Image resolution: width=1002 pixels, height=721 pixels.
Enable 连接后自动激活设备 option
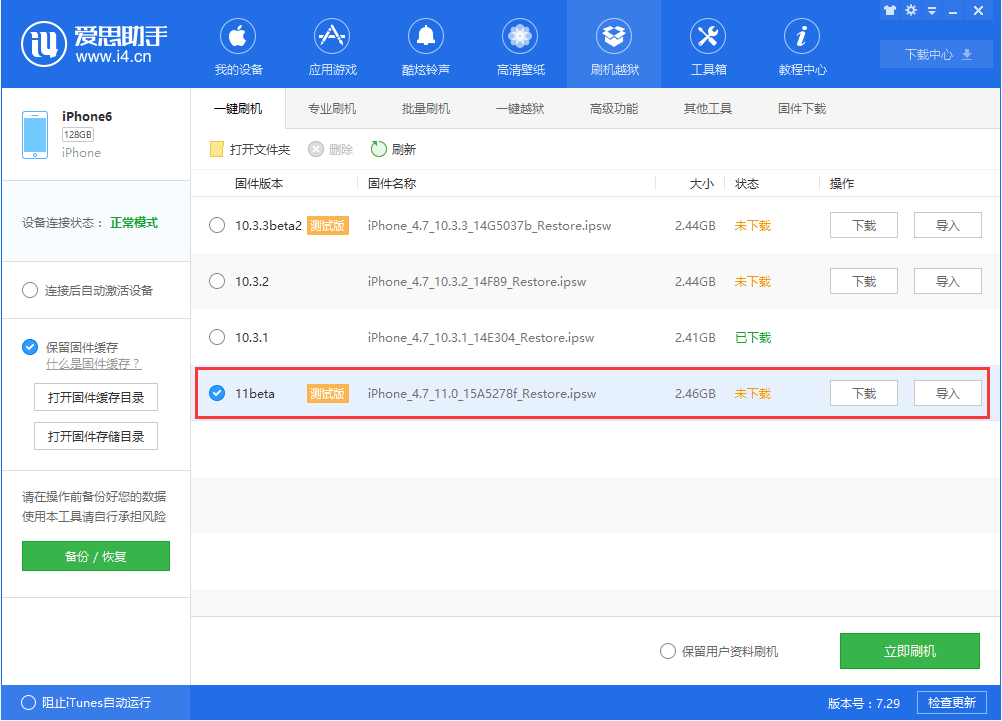coord(30,290)
